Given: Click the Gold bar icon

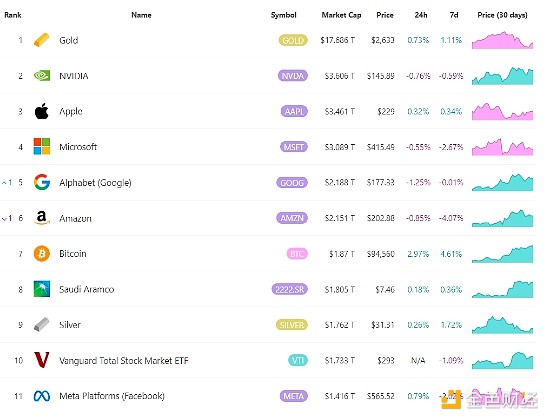Looking at the screenshot, I should pos(42,40).
